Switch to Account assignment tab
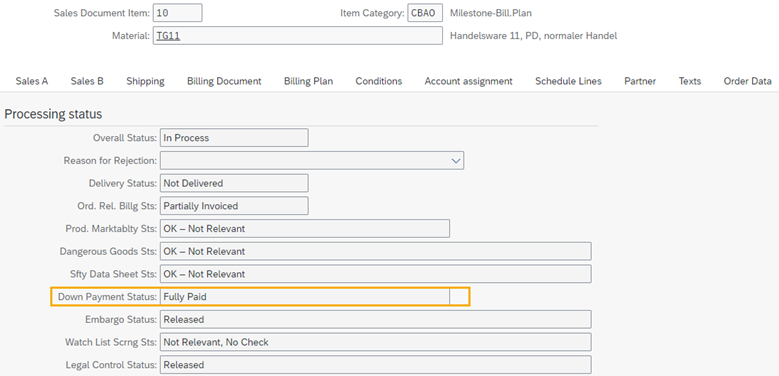Image resolution: width=779 pixels, height=376 pixels. point(468,81)
